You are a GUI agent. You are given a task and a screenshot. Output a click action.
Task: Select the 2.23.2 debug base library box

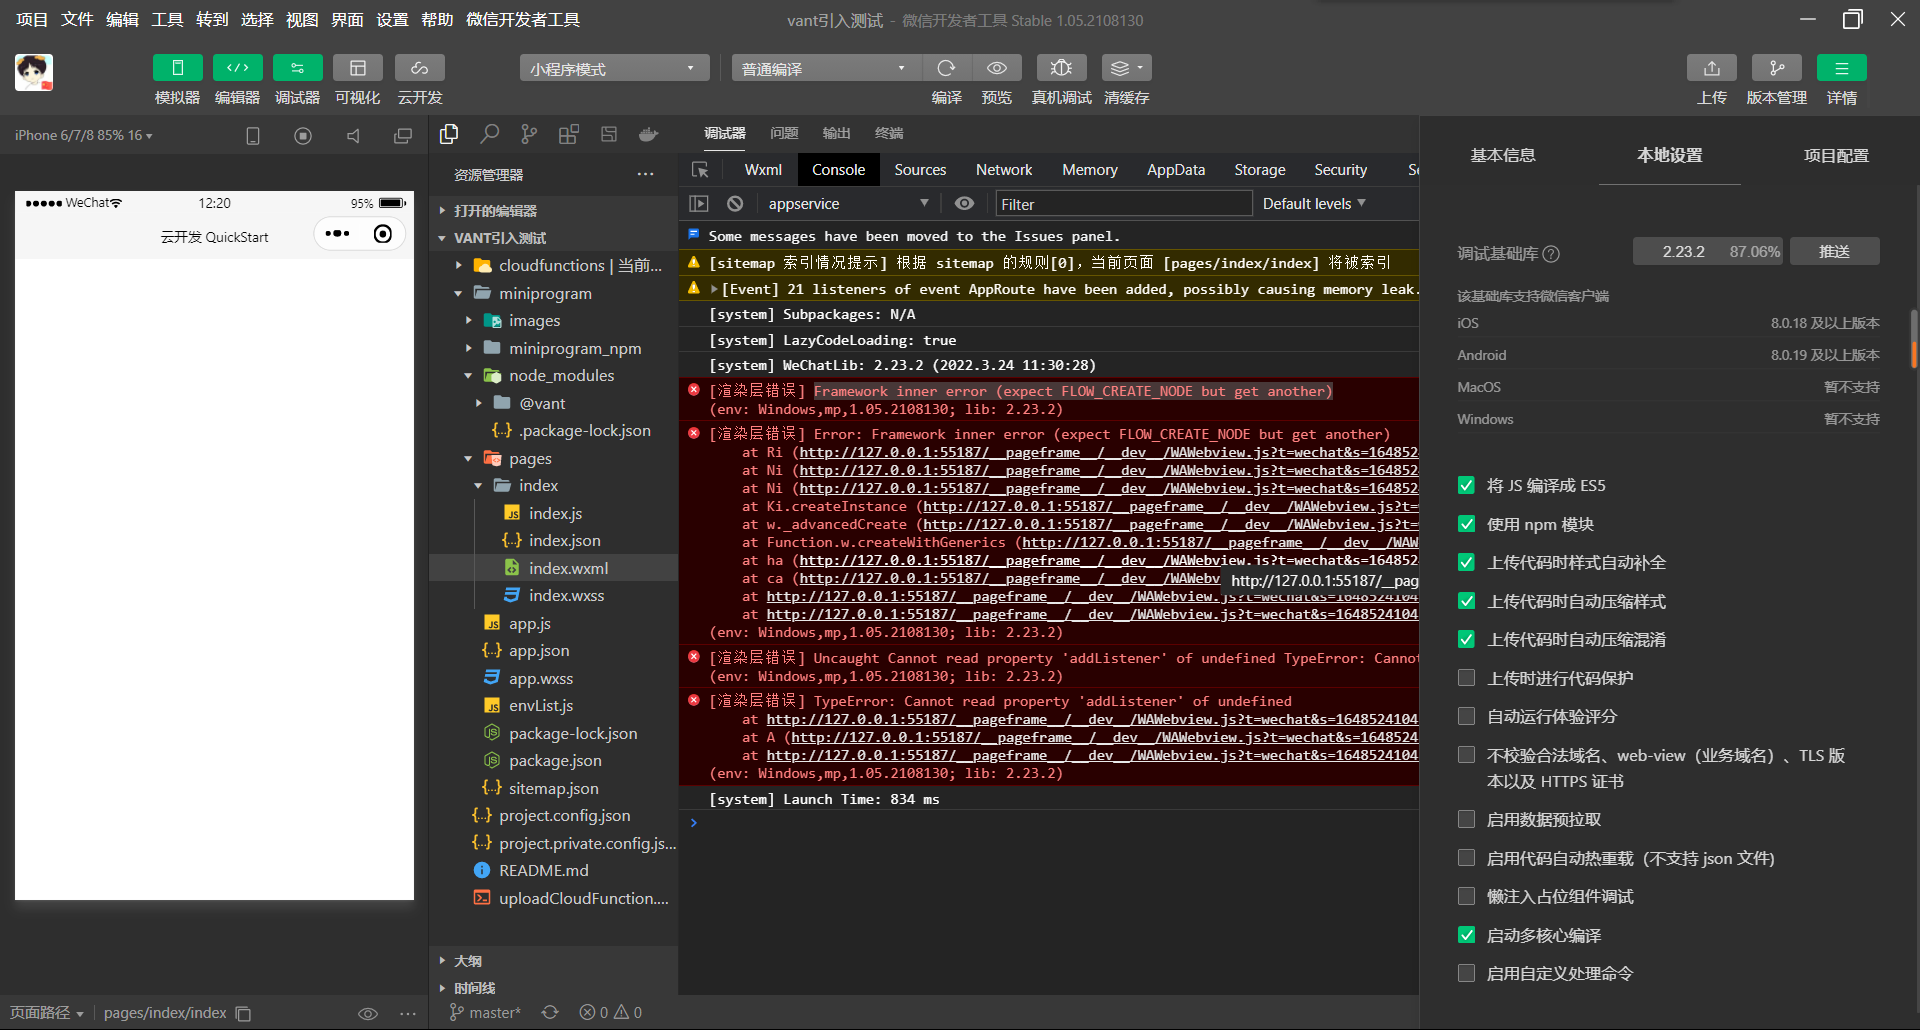[x=1710, y=252]
